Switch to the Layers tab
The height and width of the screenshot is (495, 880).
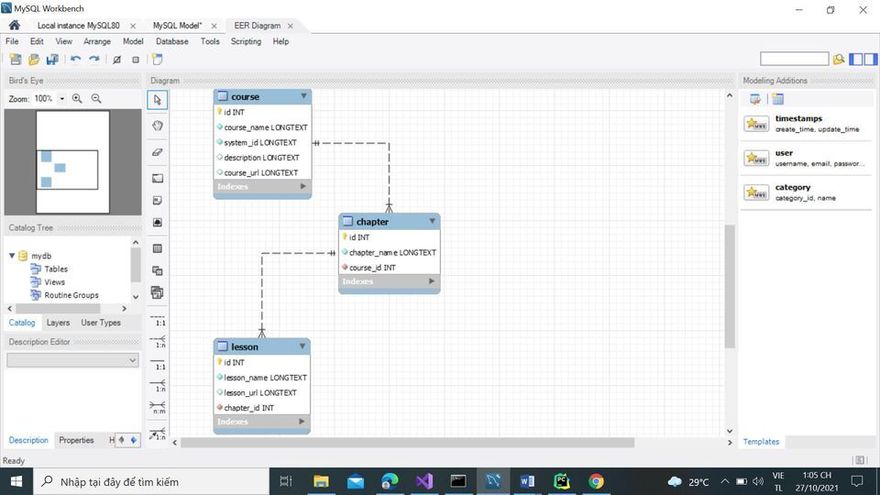click(x=58, y=323)
